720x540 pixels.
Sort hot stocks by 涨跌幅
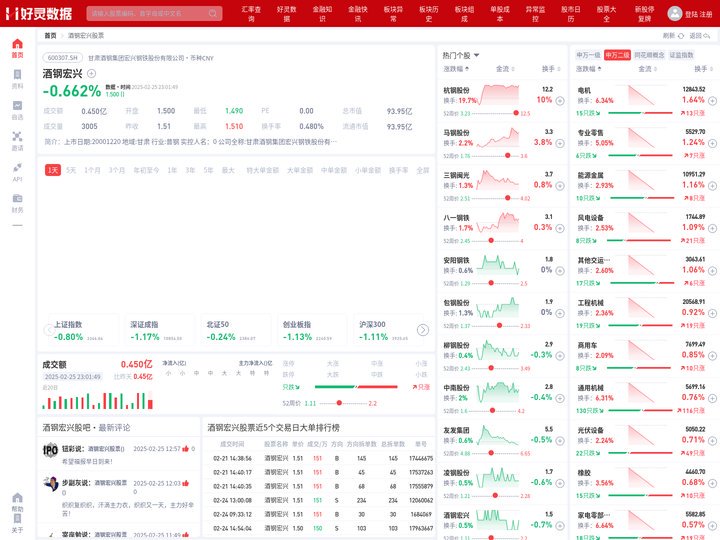click(x=456, y=69)
